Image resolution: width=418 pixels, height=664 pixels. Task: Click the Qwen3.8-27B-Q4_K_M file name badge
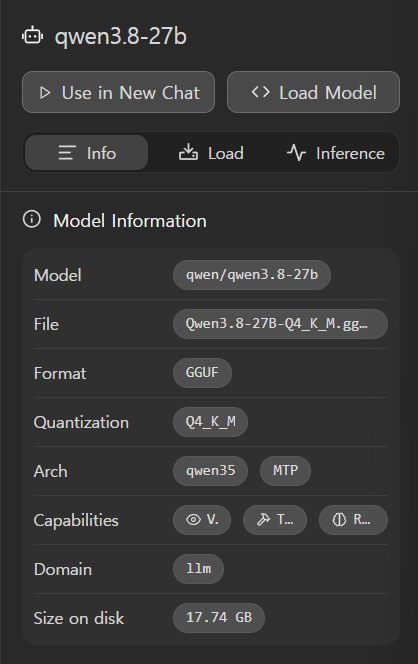click(x=280, y=324)
